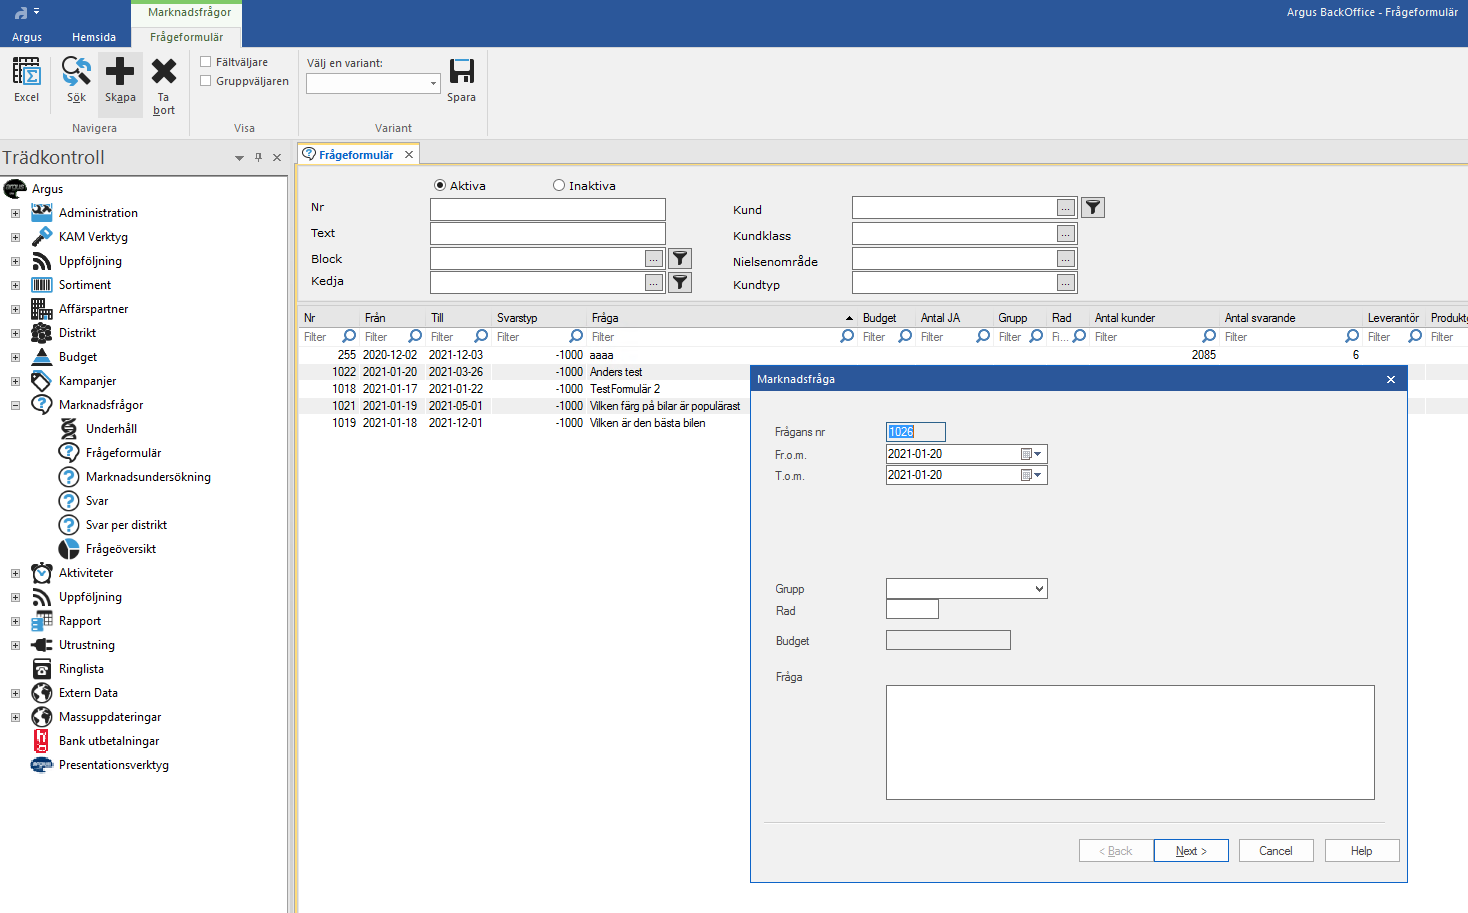Click Next button in Marknadsfråga dialog
1468x913 pixels.
coord(1191,851)
